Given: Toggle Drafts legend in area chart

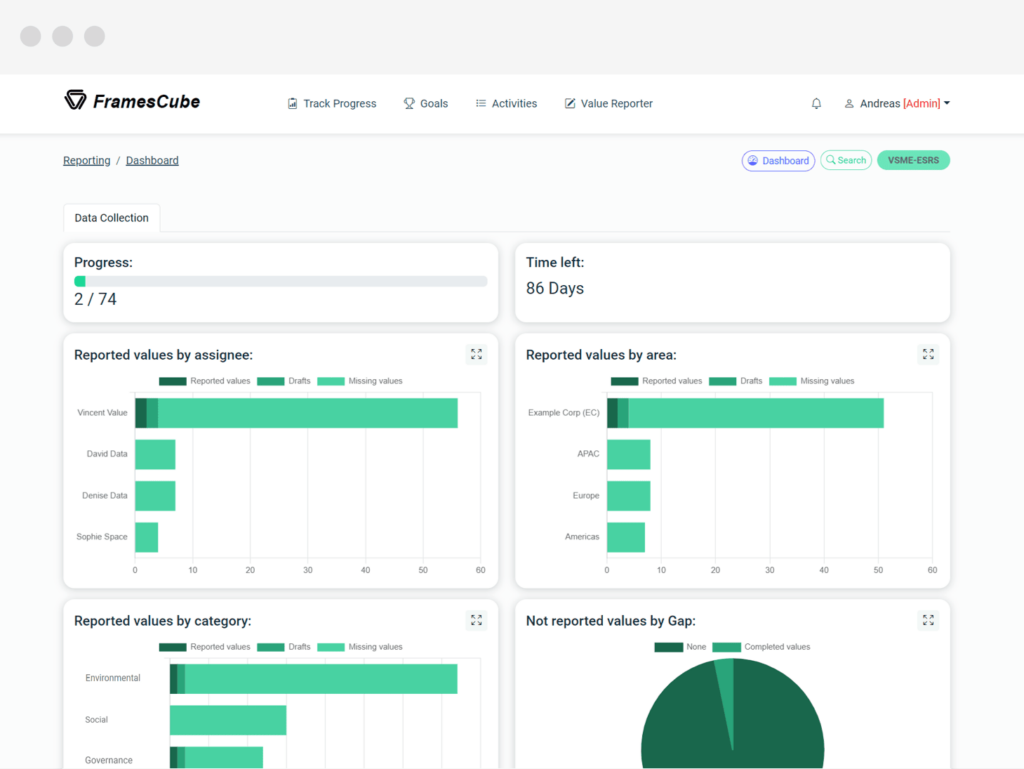Looking at the screenshot, I should click(735, 381).
